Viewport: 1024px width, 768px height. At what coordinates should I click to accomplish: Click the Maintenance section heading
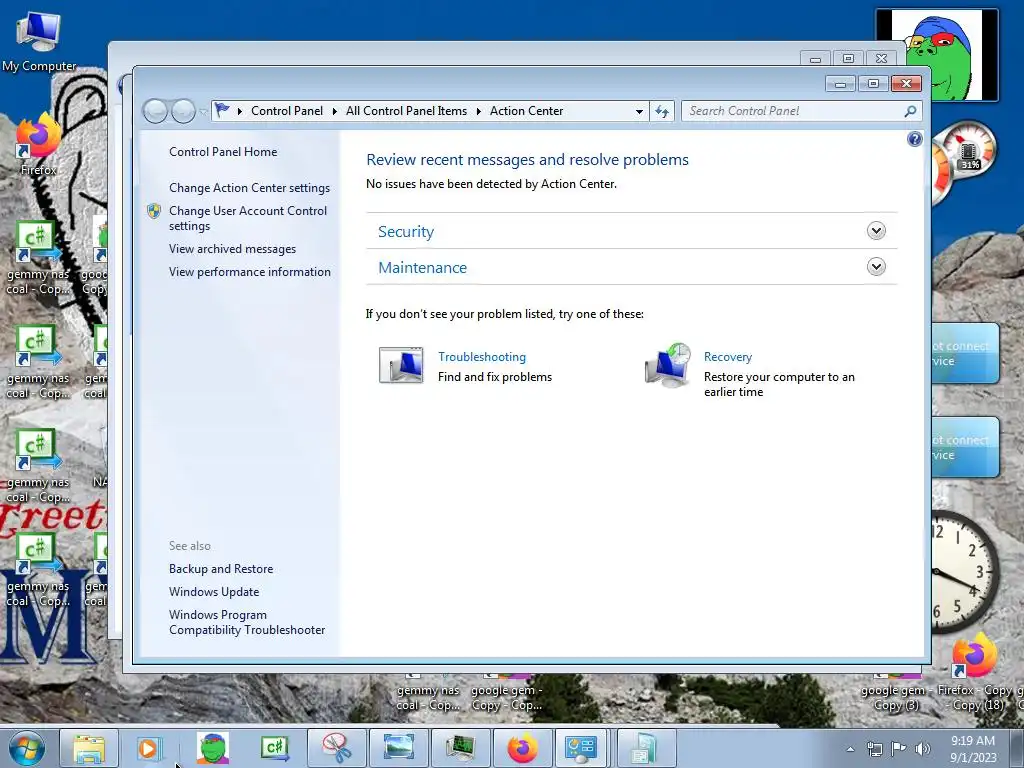(423, 267)
